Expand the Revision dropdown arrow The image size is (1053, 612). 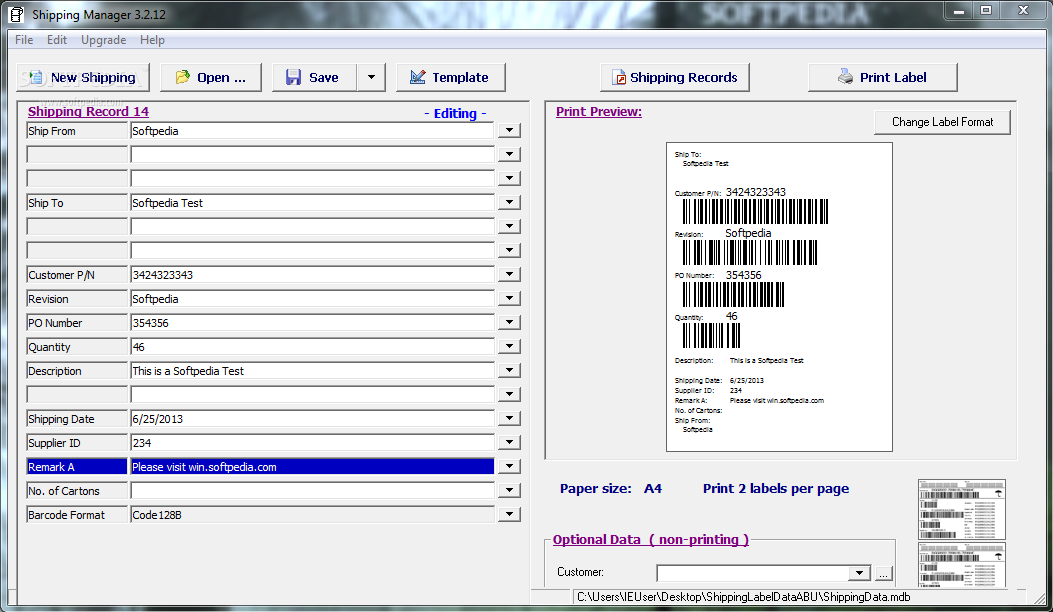click(510, 298)
